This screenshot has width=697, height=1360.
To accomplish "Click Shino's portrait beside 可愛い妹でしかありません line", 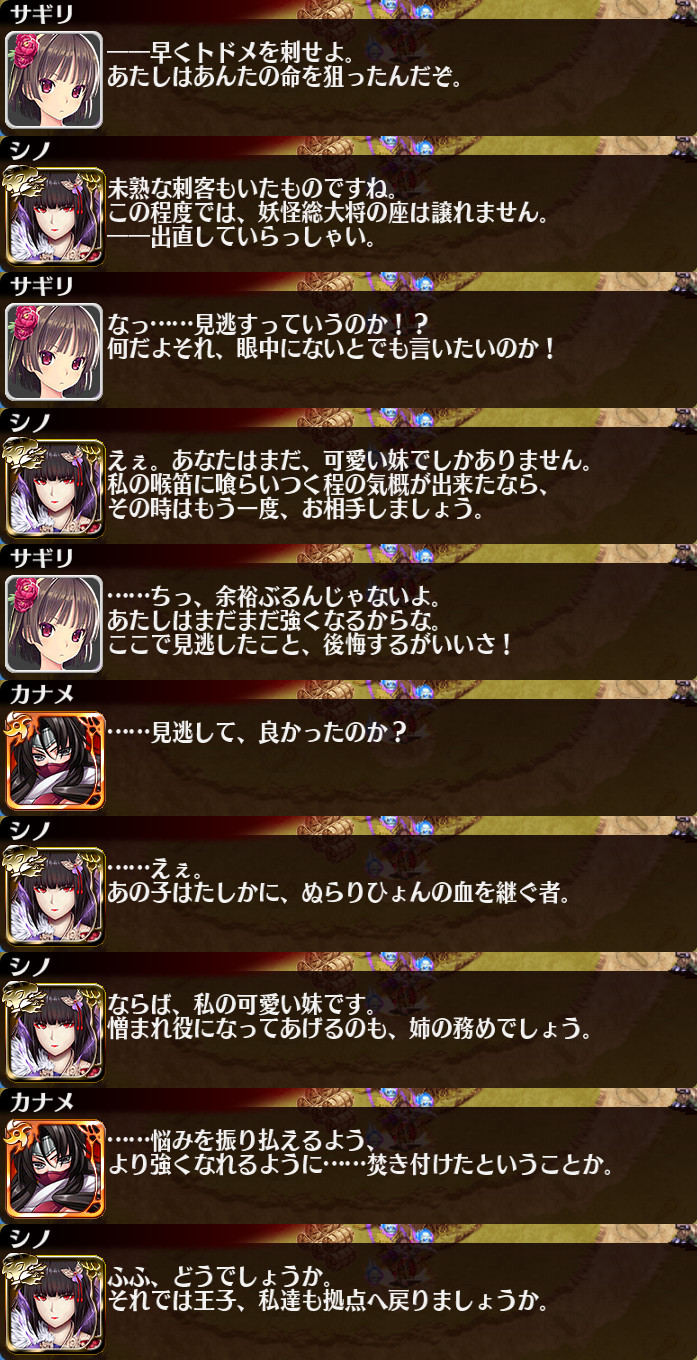I will [54, 488].
